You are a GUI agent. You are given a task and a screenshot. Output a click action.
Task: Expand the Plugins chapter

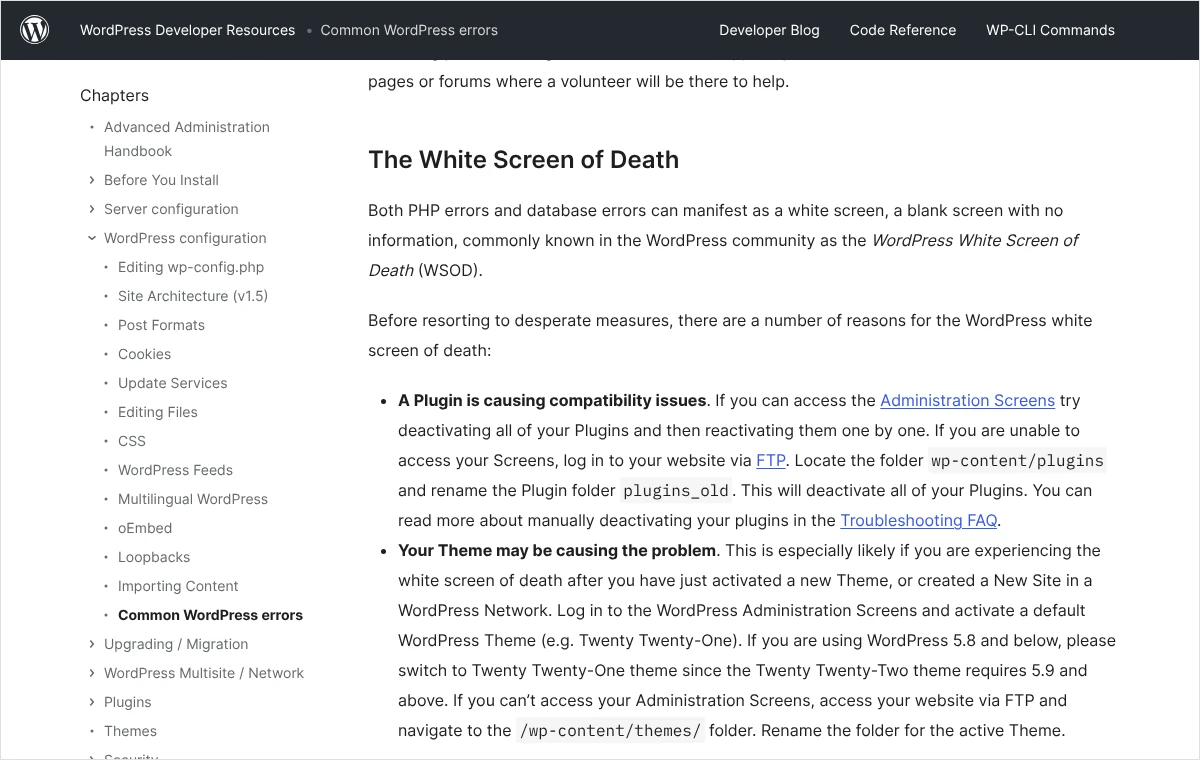92,702
